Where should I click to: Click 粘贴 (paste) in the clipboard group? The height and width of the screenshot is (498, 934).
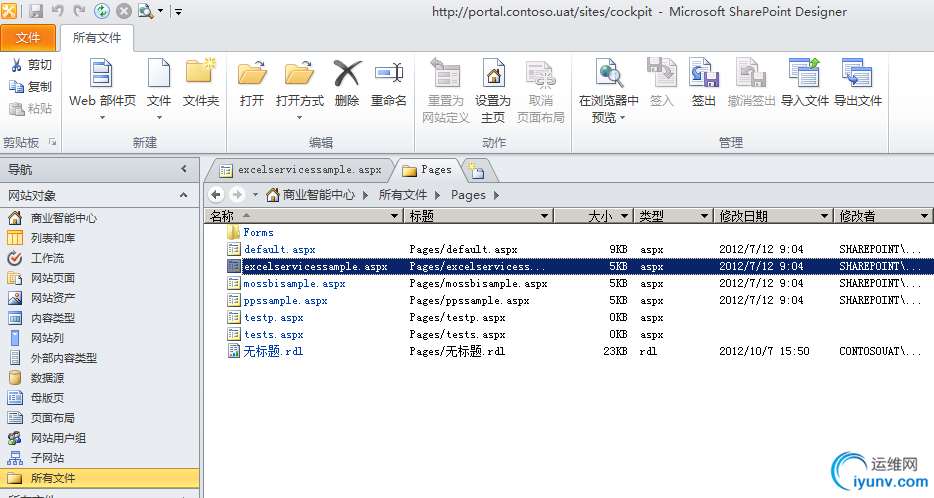point(31,108)
